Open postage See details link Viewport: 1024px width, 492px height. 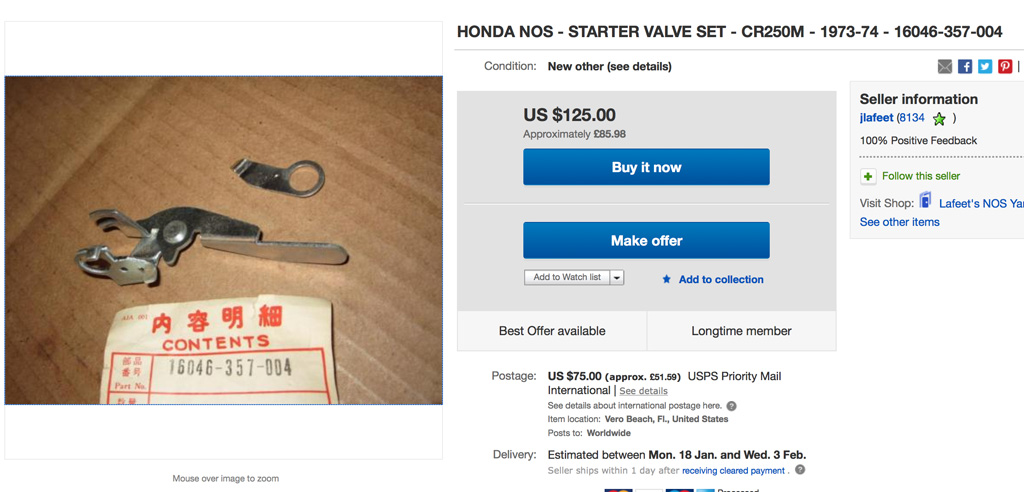click(x=643, y=391)
